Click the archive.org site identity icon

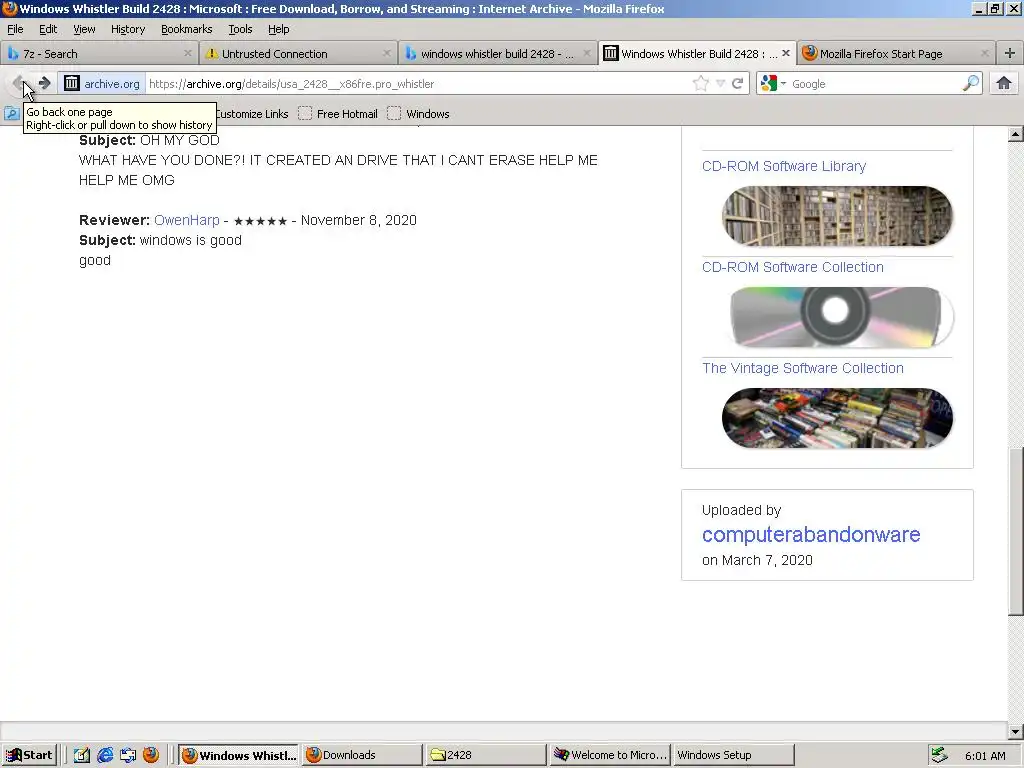pos(102,84)
